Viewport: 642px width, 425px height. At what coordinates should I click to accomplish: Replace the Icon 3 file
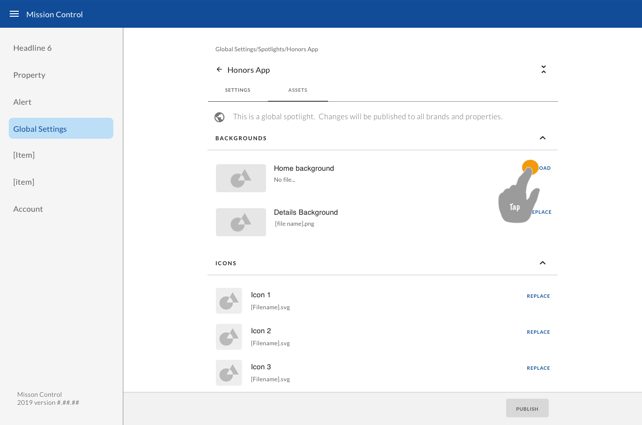point(538,368)
